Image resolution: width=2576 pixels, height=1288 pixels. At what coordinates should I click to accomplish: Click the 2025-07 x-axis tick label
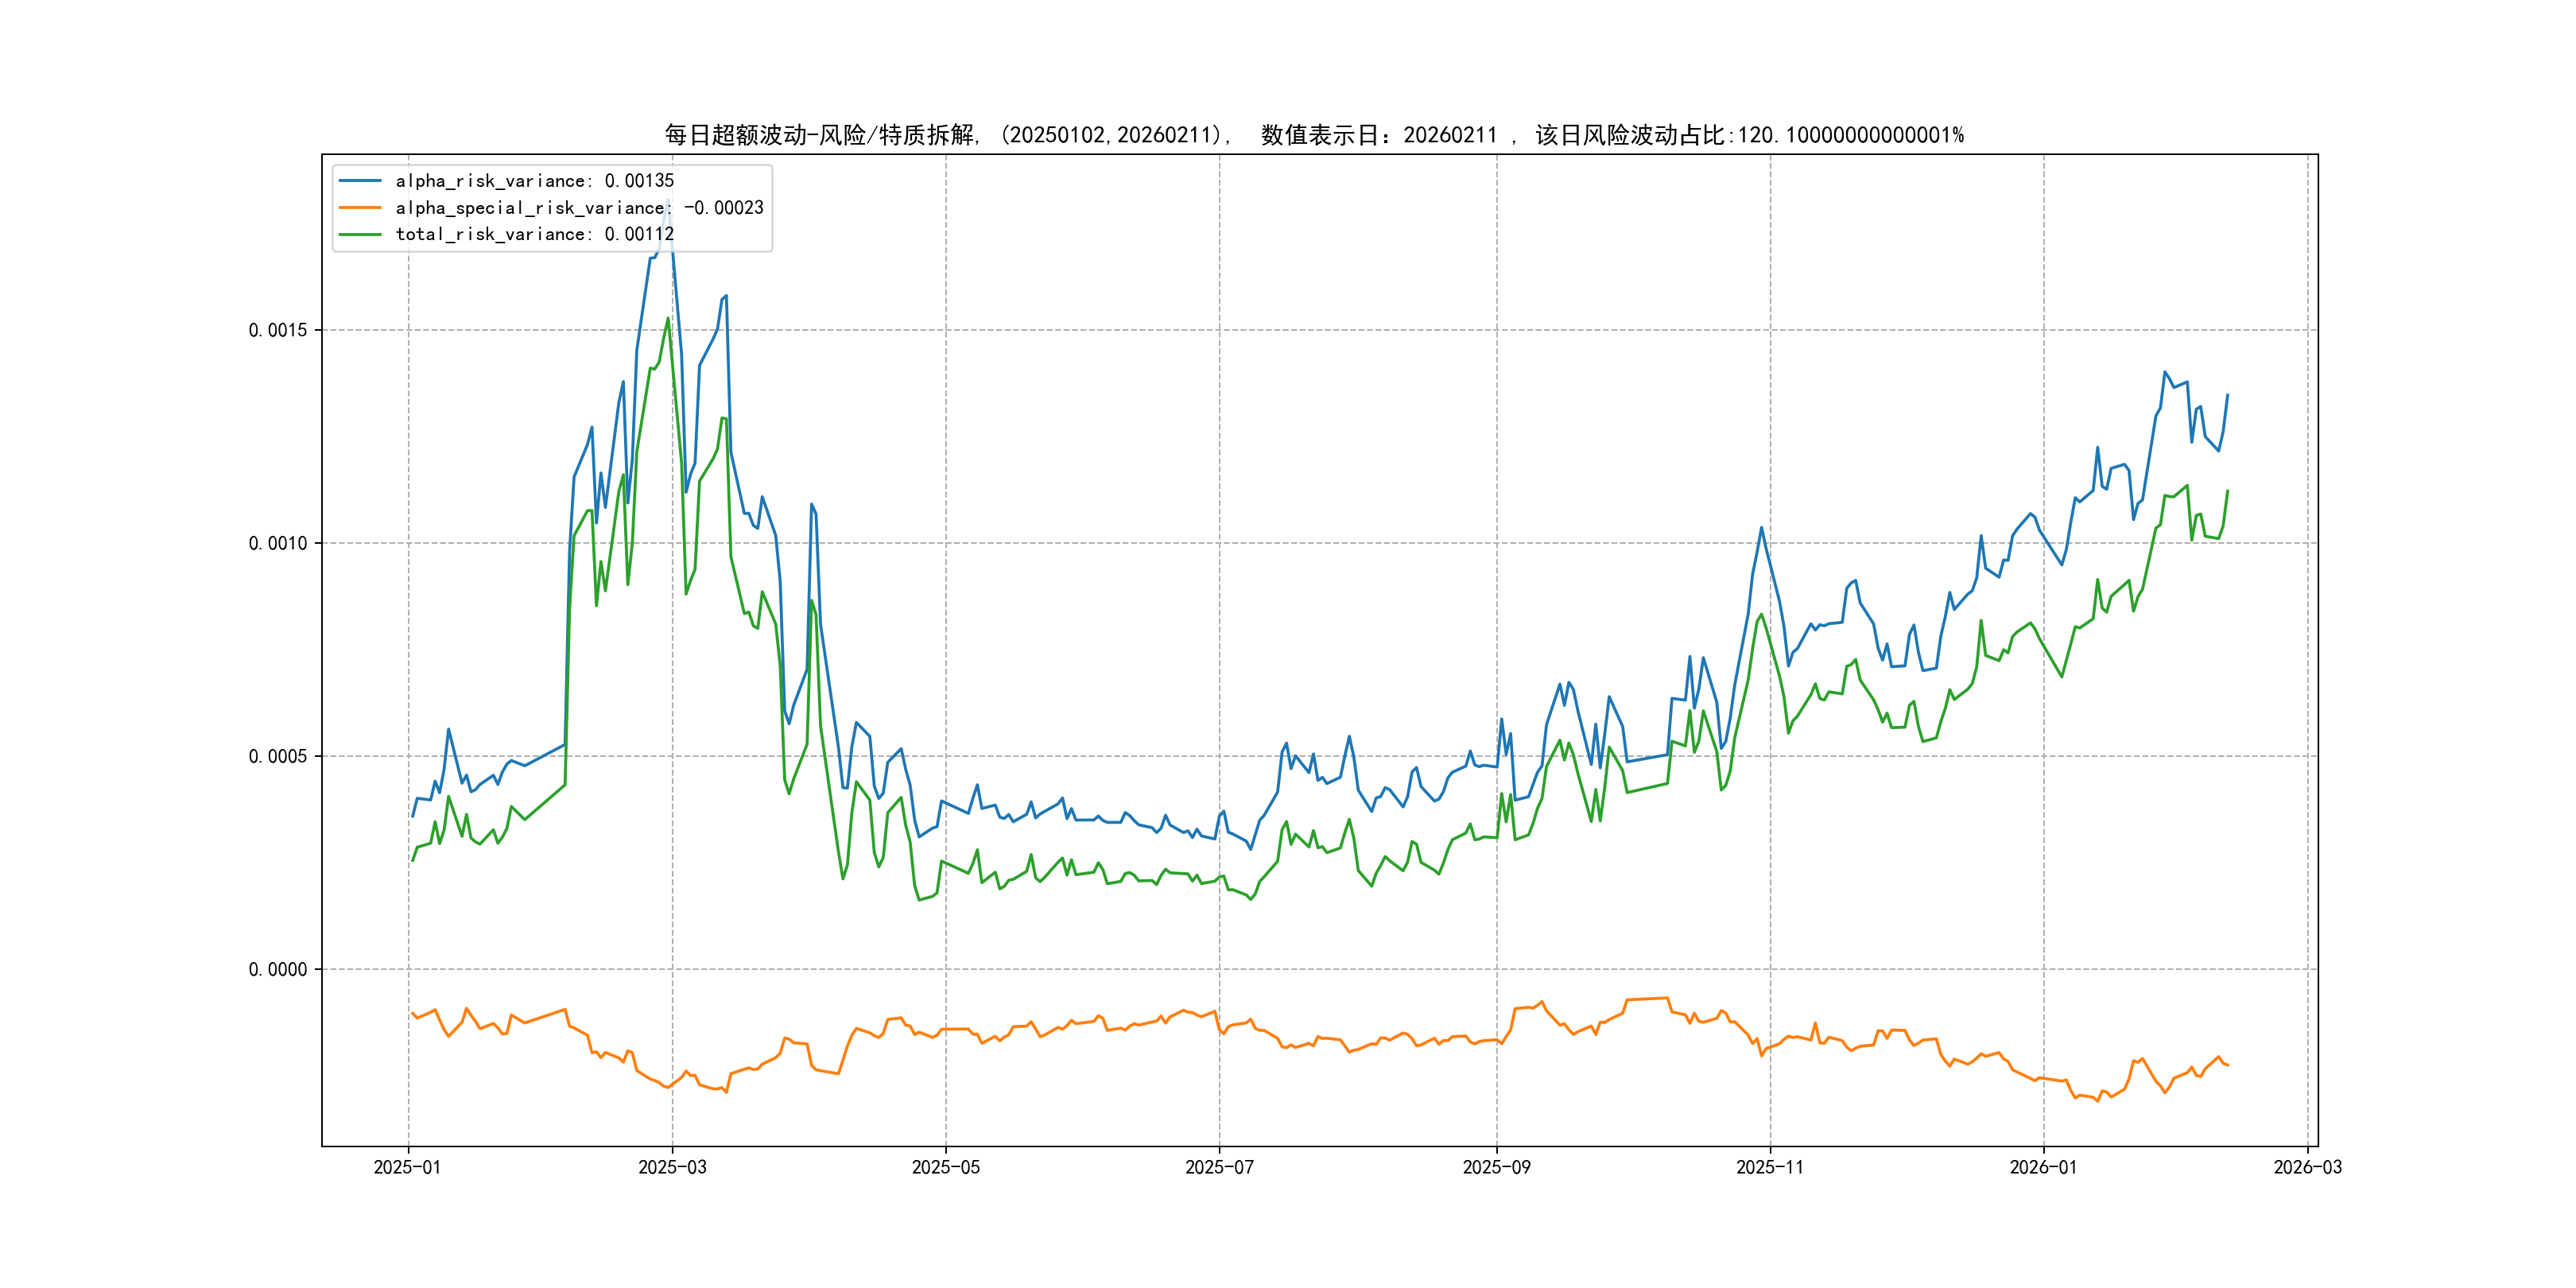point(1219,1167)
